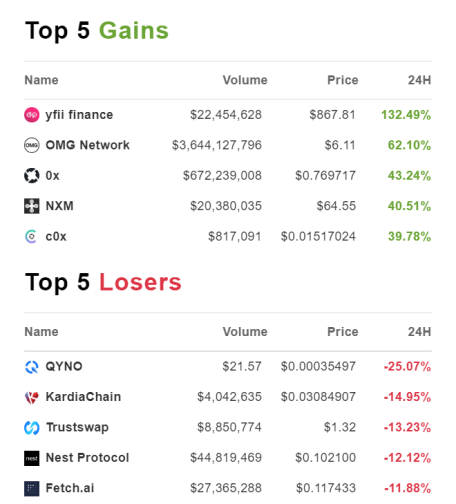The width and height of the screenshot is (456, 504).
Task: Click the NXM square logo icon
Action: pyautogui.click(x=32, y=206)
